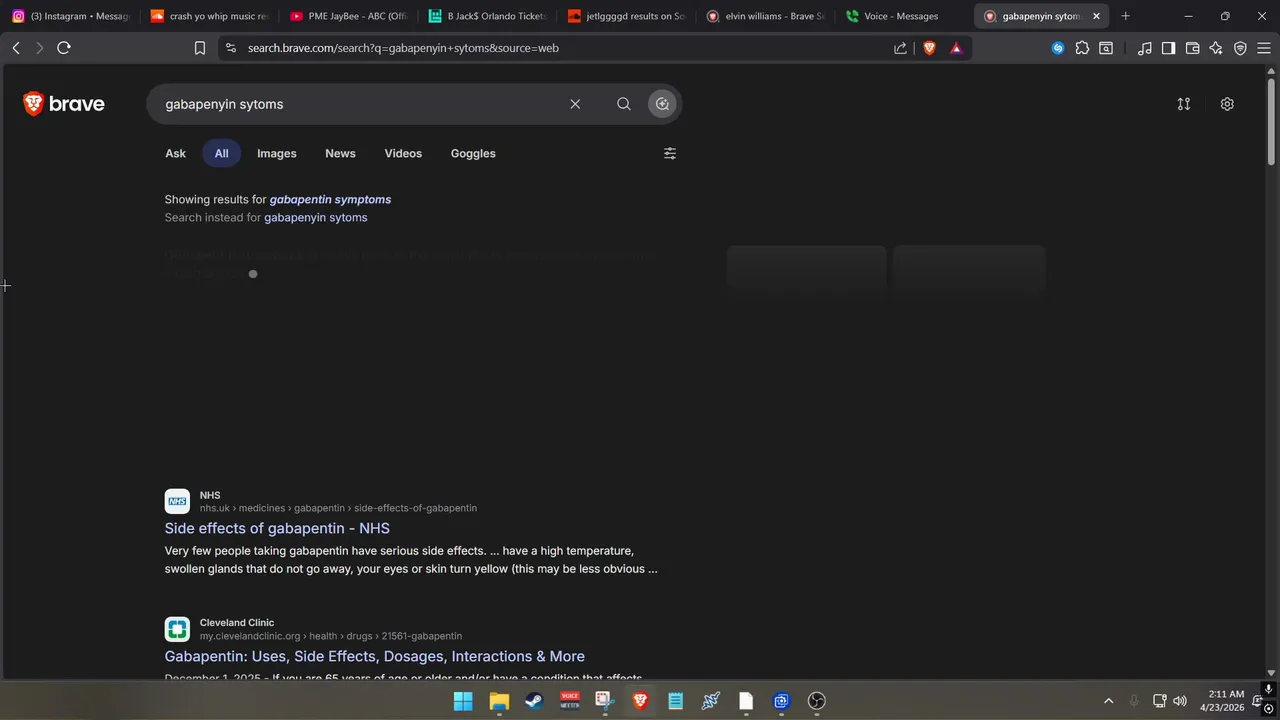The height and width of the screenshot is (720, 1280).
Task: Click the Brave logo on search page
Action: pos(64,104)
